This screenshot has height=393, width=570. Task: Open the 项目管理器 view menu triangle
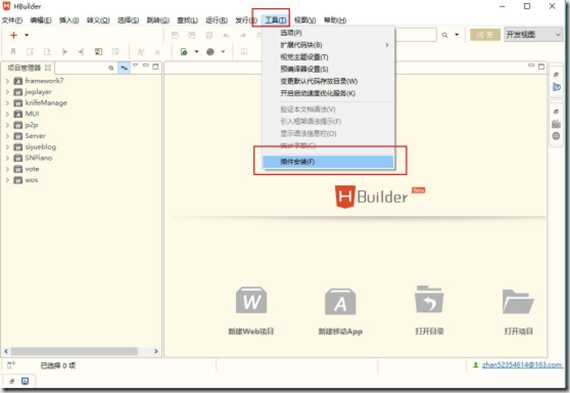pyautogui.click(x=136, y=65)
